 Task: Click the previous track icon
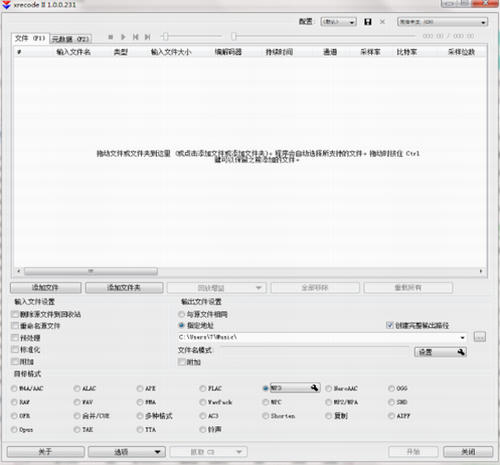[135, 37]
